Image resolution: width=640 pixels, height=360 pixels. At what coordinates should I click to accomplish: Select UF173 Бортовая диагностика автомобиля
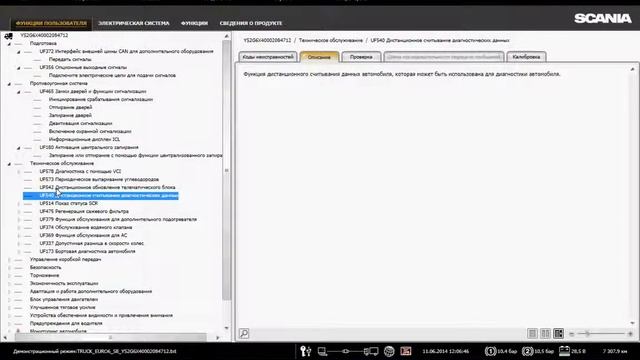coord(87,251)
